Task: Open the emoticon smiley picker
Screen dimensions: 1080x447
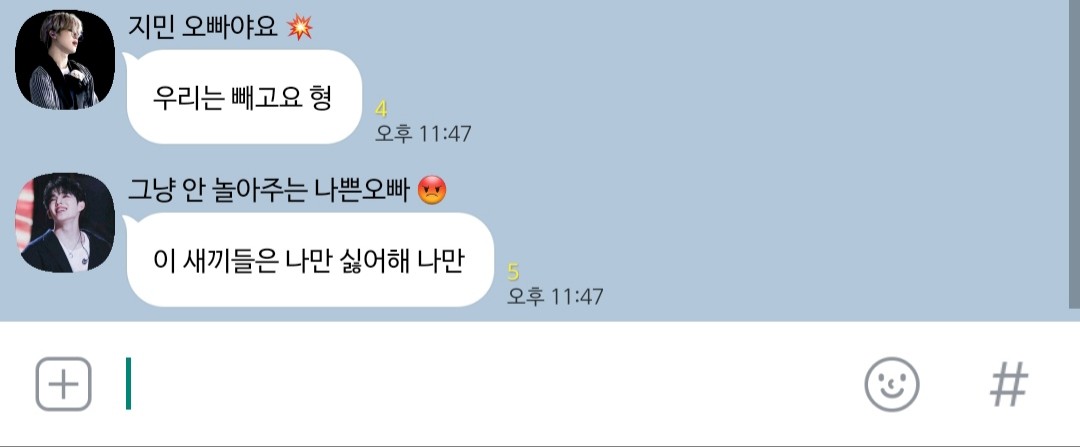Action: [x=891, y=384]
